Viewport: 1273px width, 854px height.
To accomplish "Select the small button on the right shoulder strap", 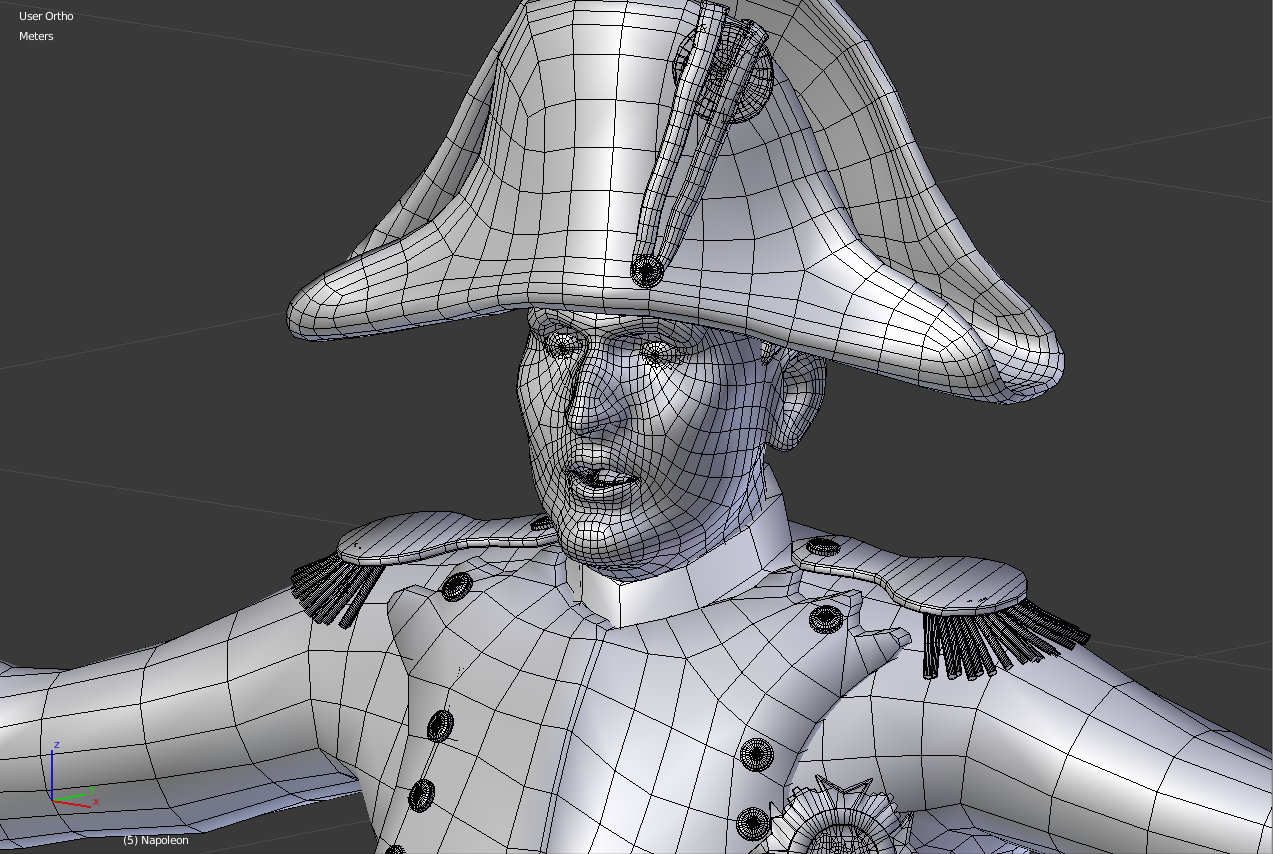I will coord(824,548).
